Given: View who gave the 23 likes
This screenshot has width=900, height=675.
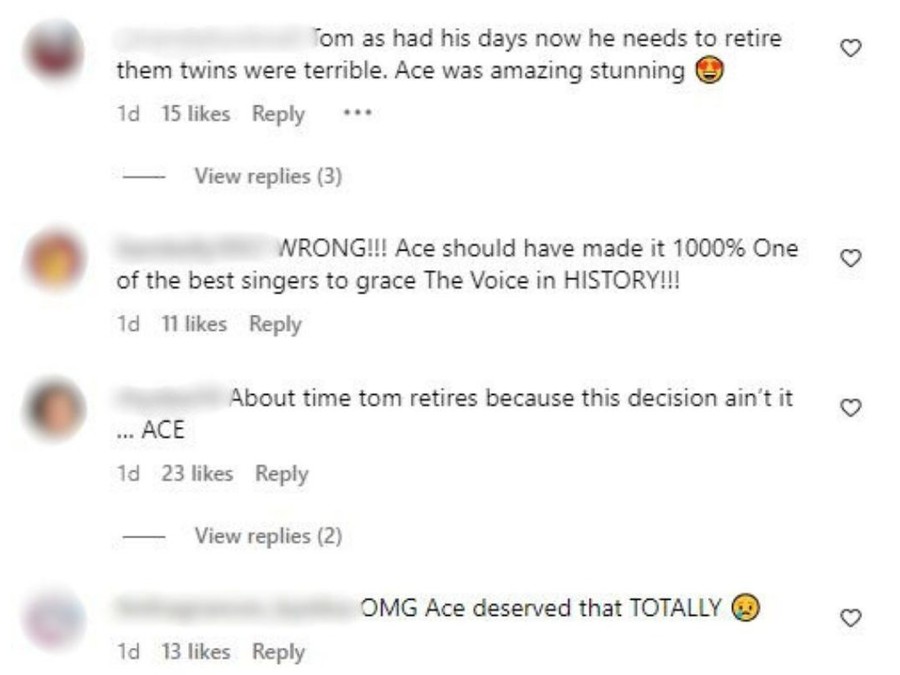Looking at the screenshot, I should click(x=198, y=474).
